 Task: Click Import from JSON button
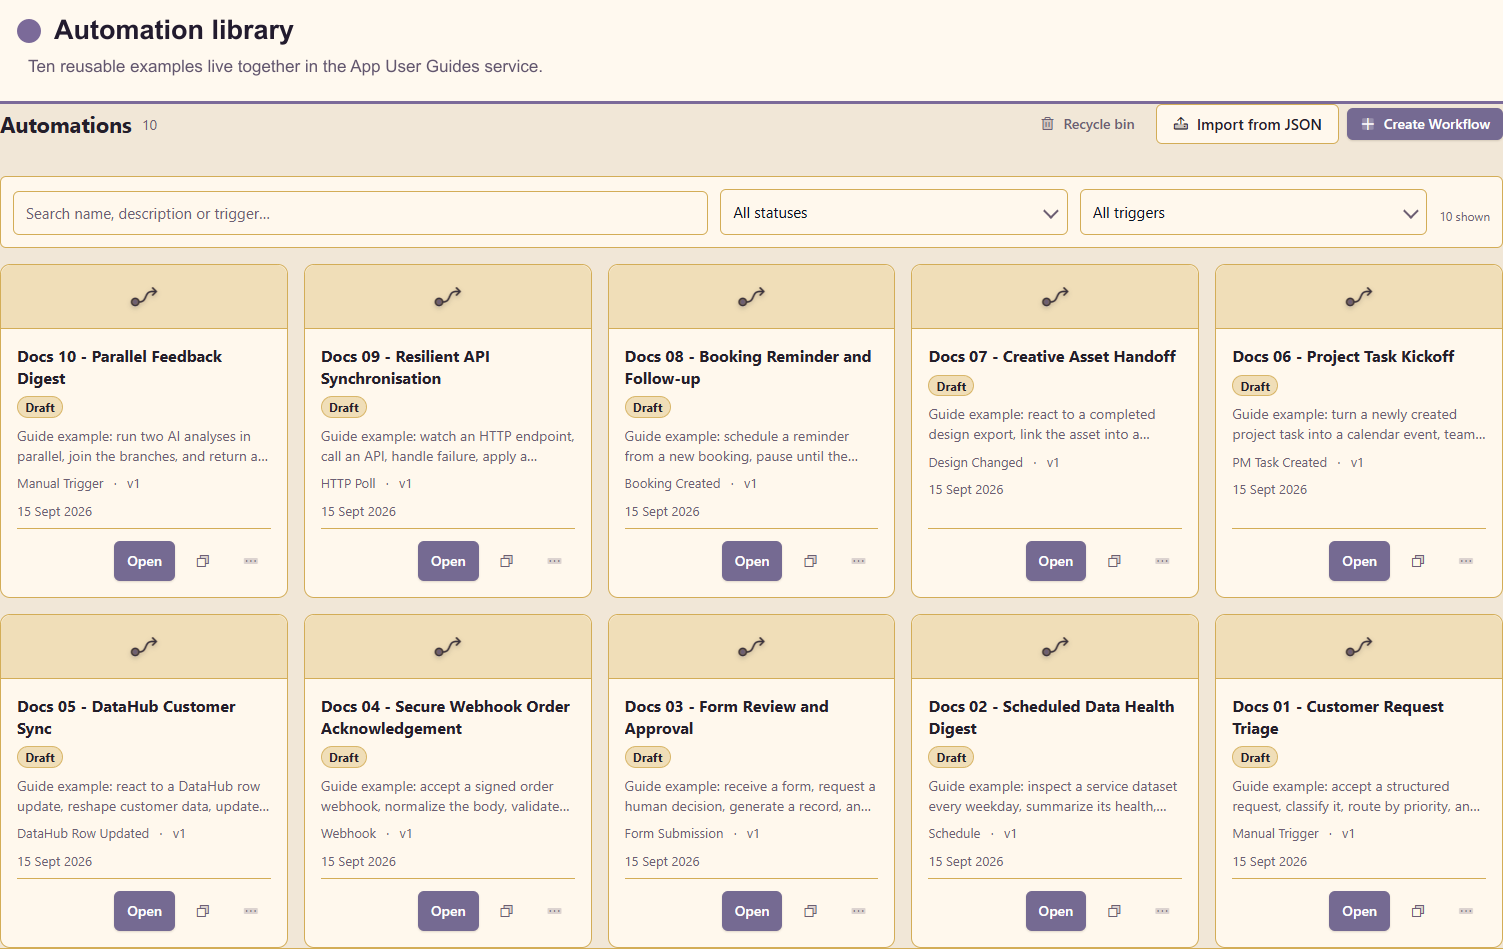1247,124
